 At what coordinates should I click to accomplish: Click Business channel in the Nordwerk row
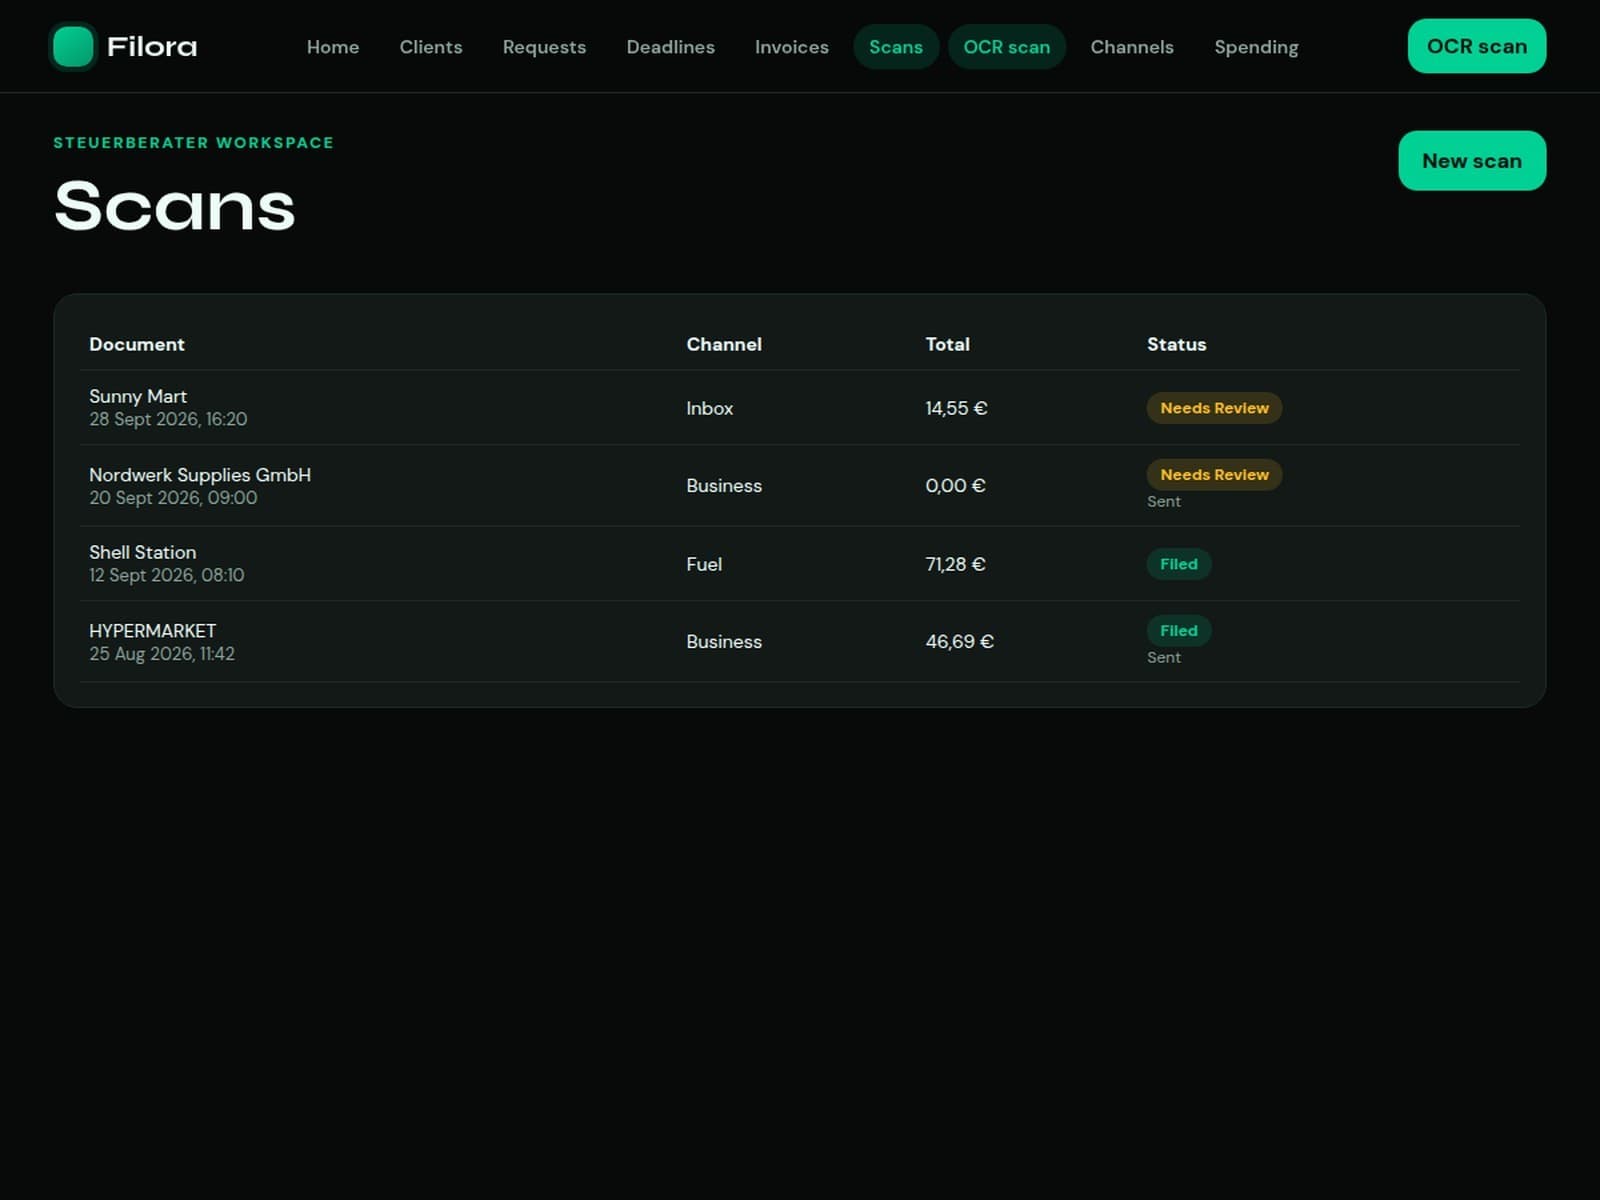[x=724, y=486]
